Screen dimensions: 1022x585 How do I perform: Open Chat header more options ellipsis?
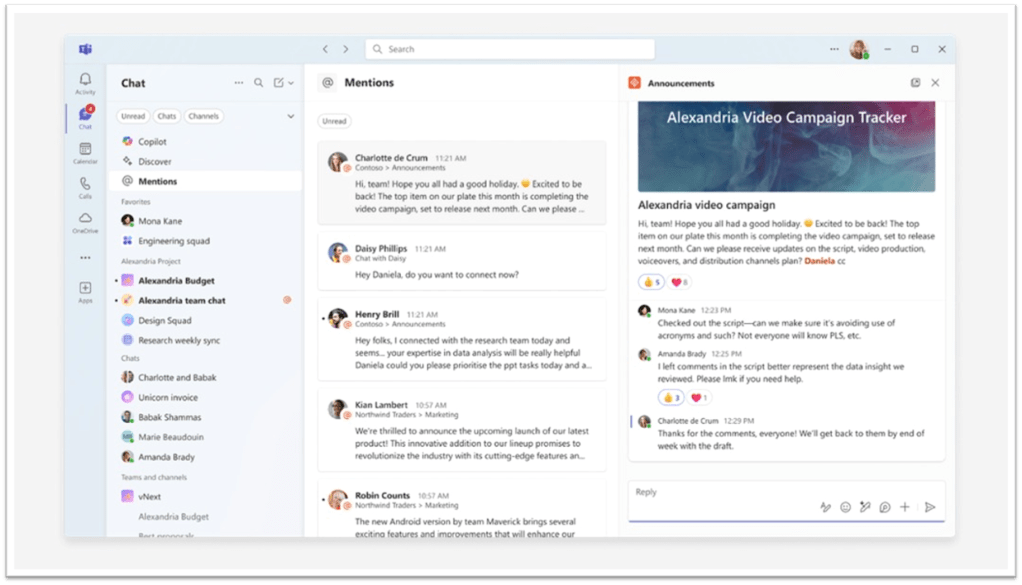point(238,83)
